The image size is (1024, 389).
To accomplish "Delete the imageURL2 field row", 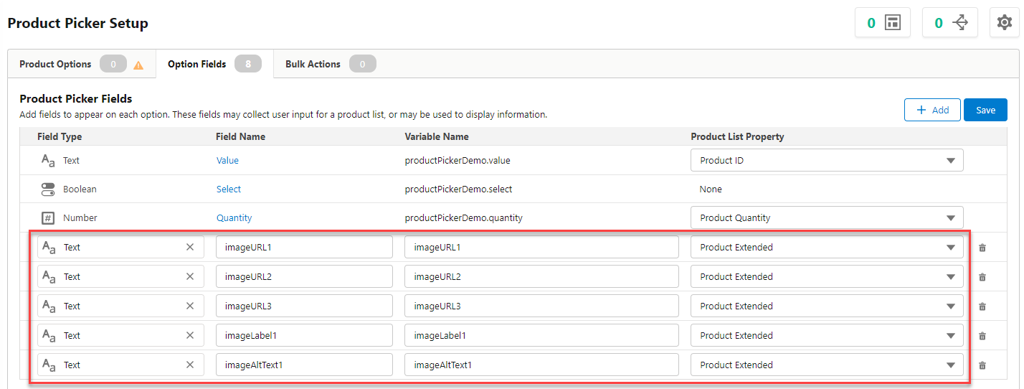I will [x=982, y=277].
